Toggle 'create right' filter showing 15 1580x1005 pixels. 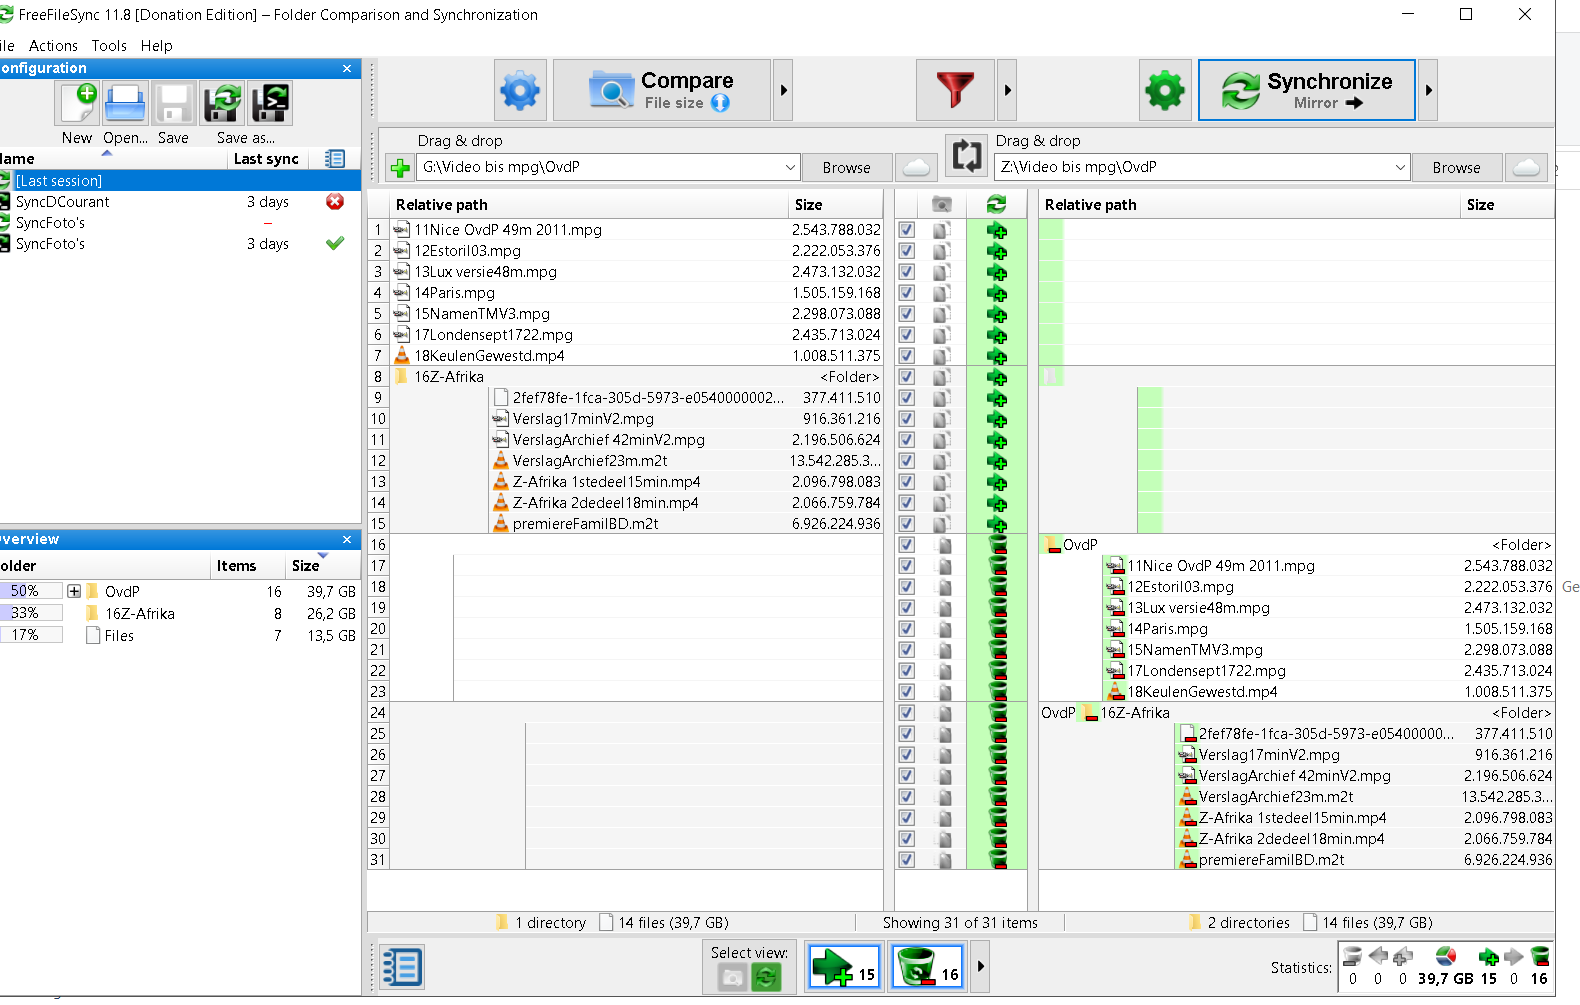pos(844,967)
